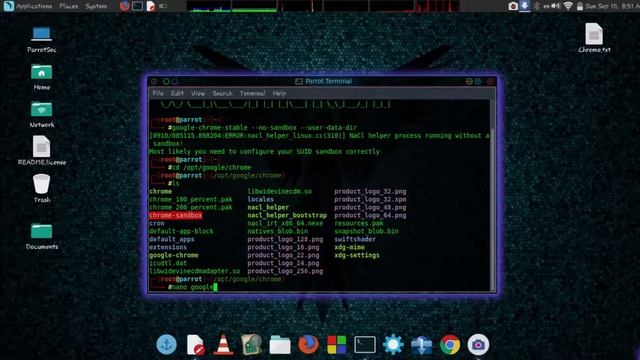This screenshot has width=640, height=360.
Task: Open the terminal View menu
Action: click(198, 93)
